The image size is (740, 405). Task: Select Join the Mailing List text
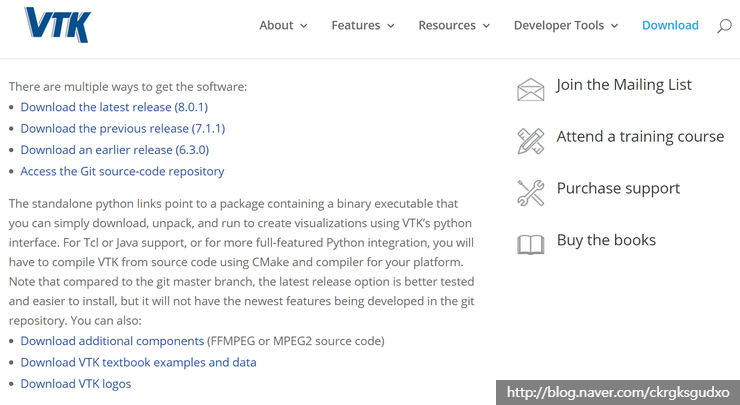coord(624,85)
